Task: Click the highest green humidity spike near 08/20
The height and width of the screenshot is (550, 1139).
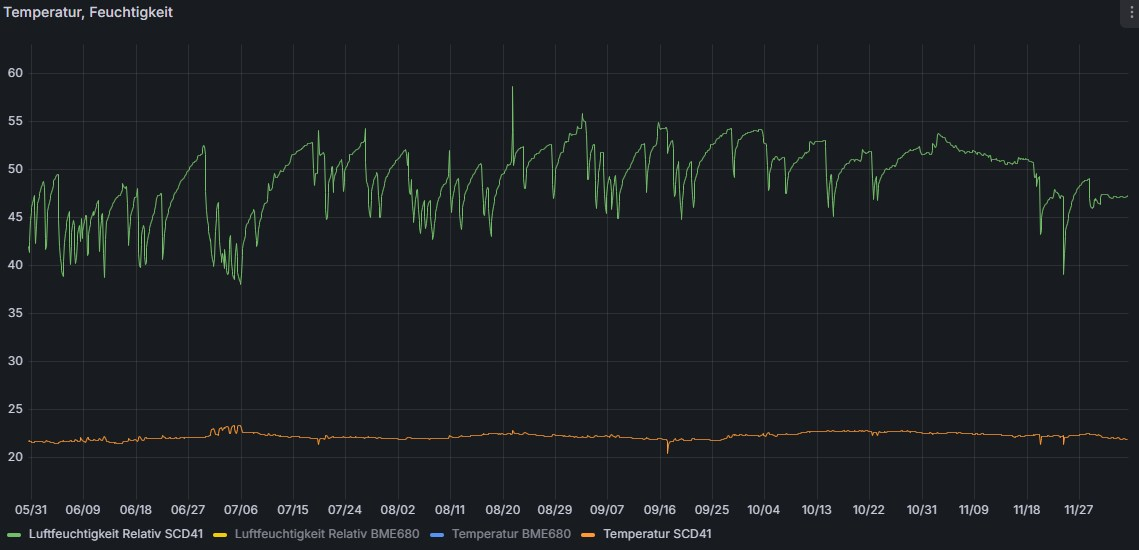Action: (512, 88)
